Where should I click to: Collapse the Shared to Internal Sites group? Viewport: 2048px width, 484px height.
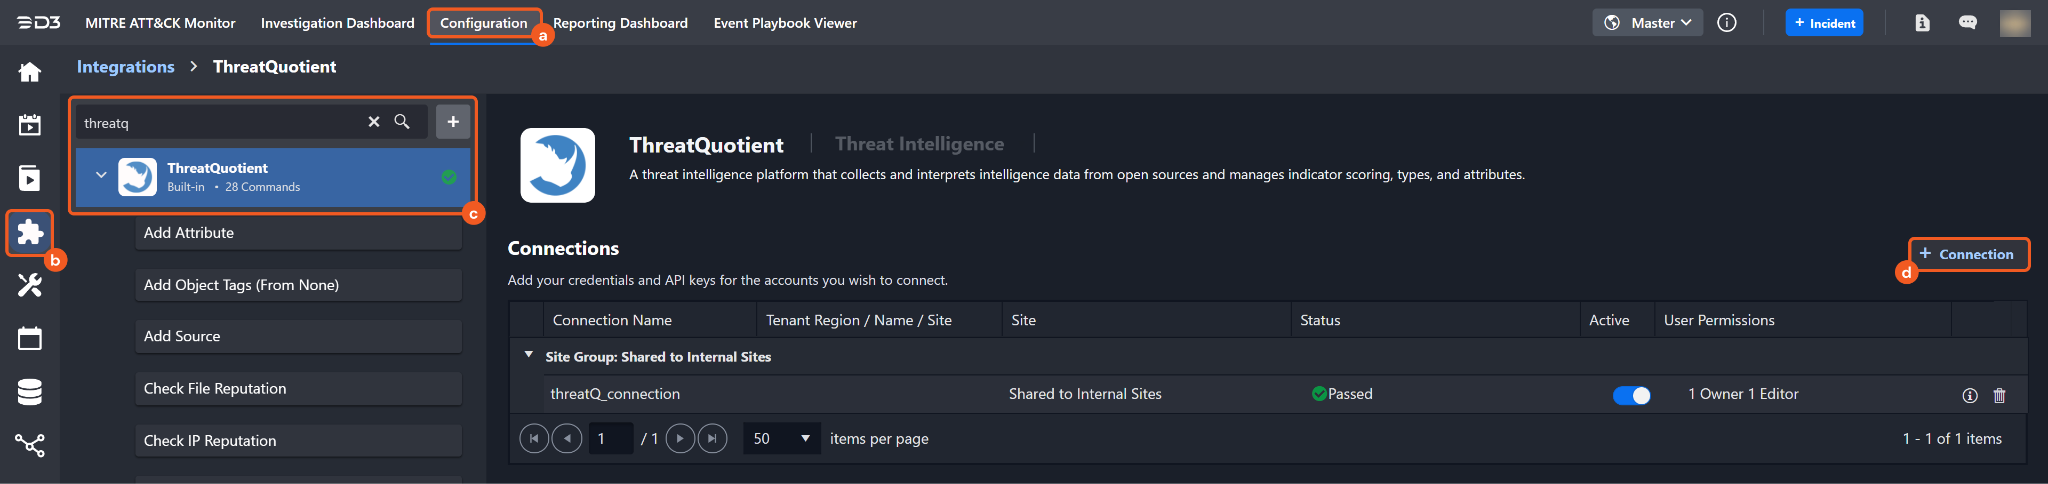529,355
